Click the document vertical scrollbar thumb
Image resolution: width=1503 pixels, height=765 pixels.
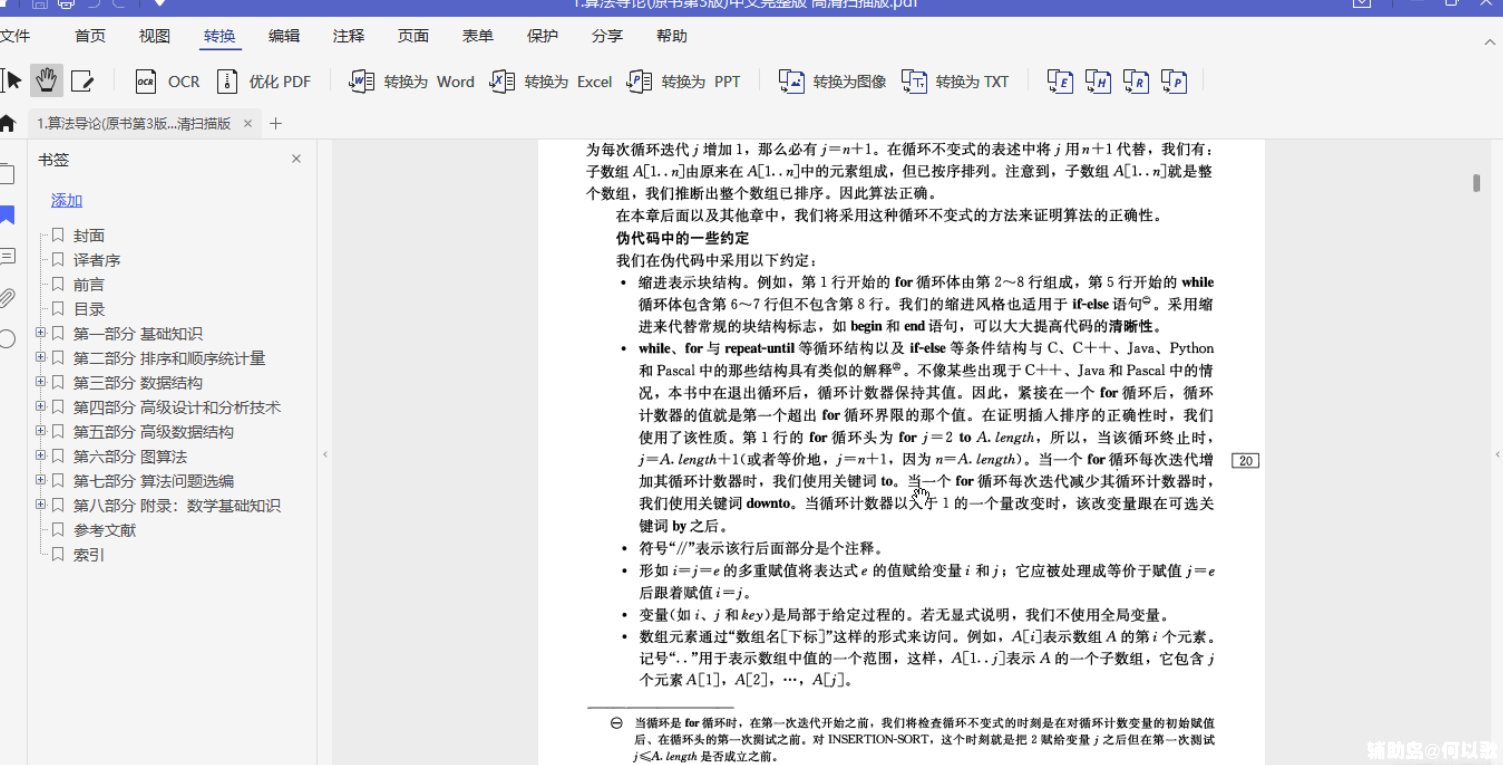click(x=1476, y=182)
